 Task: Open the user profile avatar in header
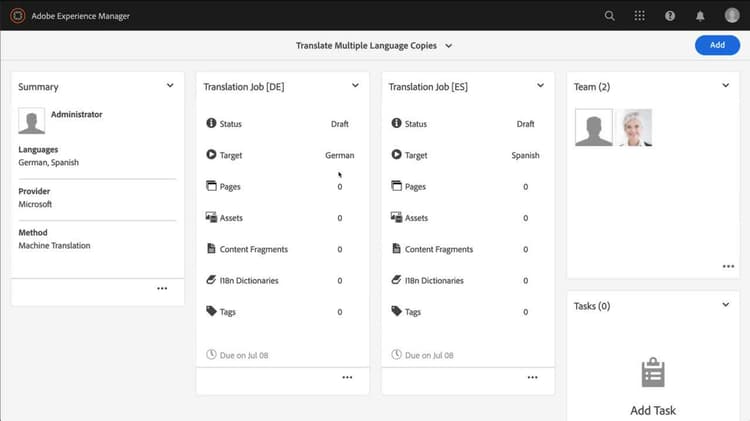732,15
